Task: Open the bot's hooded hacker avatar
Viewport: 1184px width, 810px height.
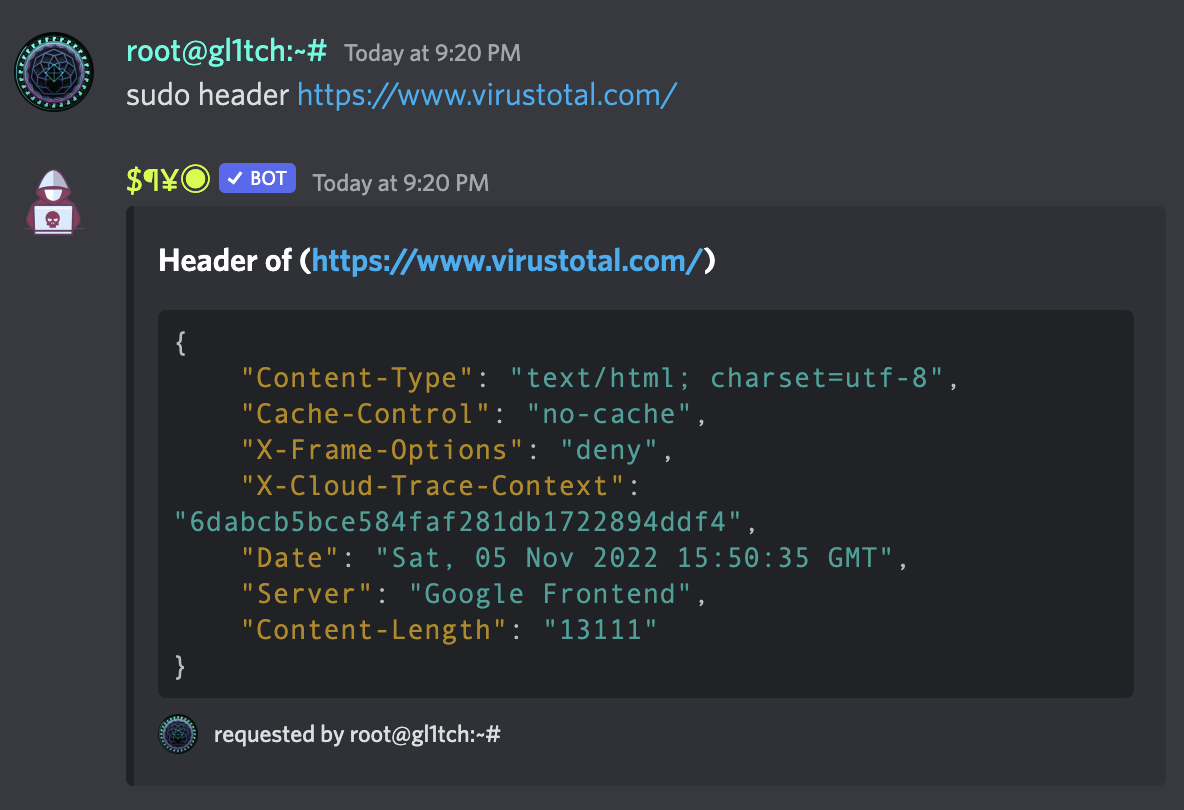Action: pyautogui.click(x=54, y=203)
